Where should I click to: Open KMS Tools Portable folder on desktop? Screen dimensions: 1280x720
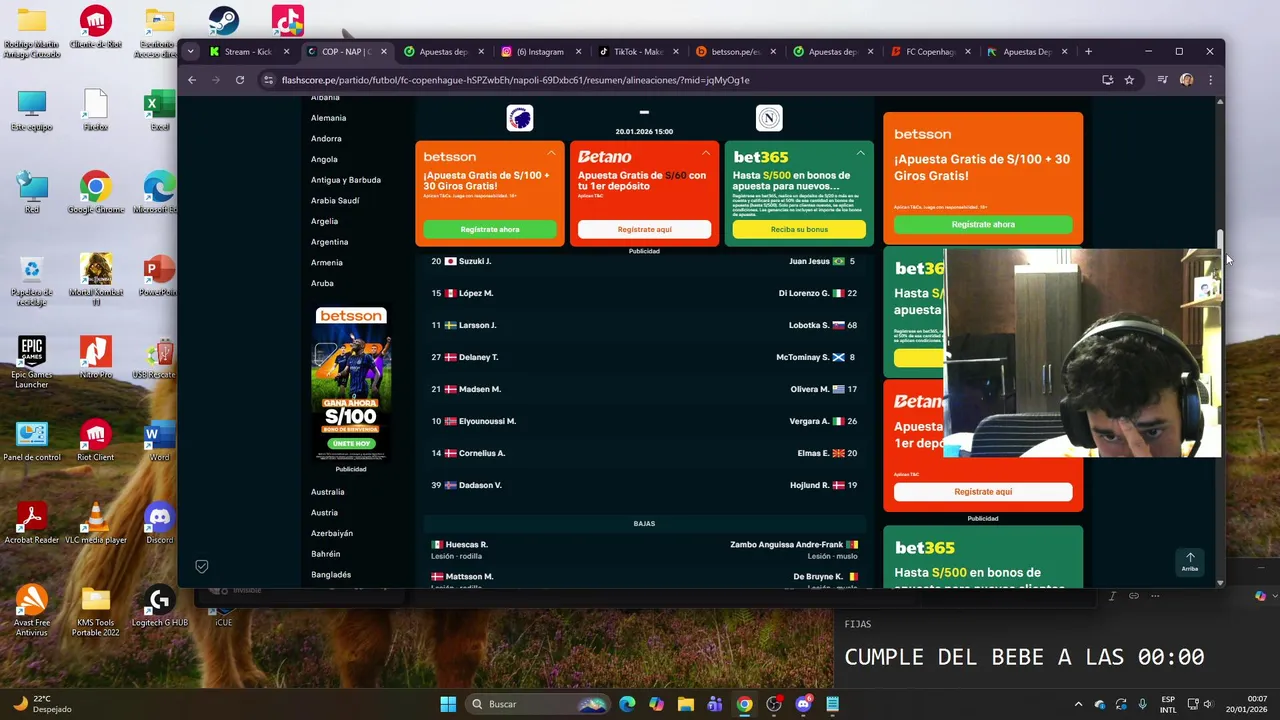click(96, 610)
